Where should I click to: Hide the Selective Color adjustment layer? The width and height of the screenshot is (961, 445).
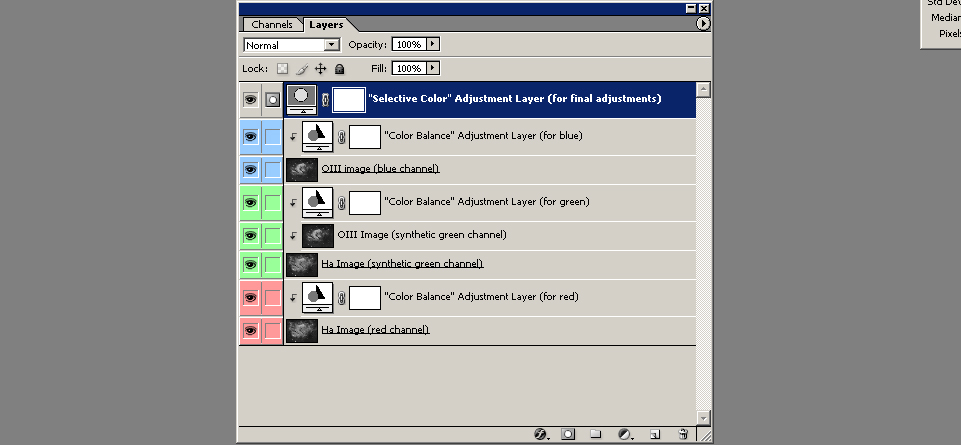click(250, 99)
